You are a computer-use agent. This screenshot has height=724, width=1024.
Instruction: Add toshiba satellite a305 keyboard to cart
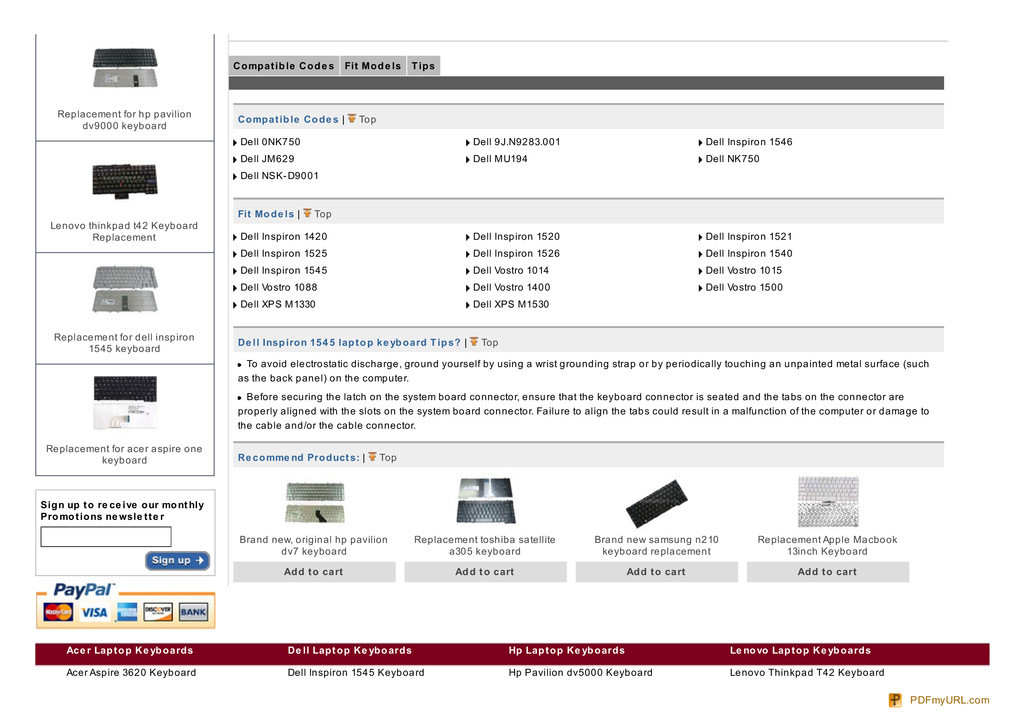tap(485, 572)
